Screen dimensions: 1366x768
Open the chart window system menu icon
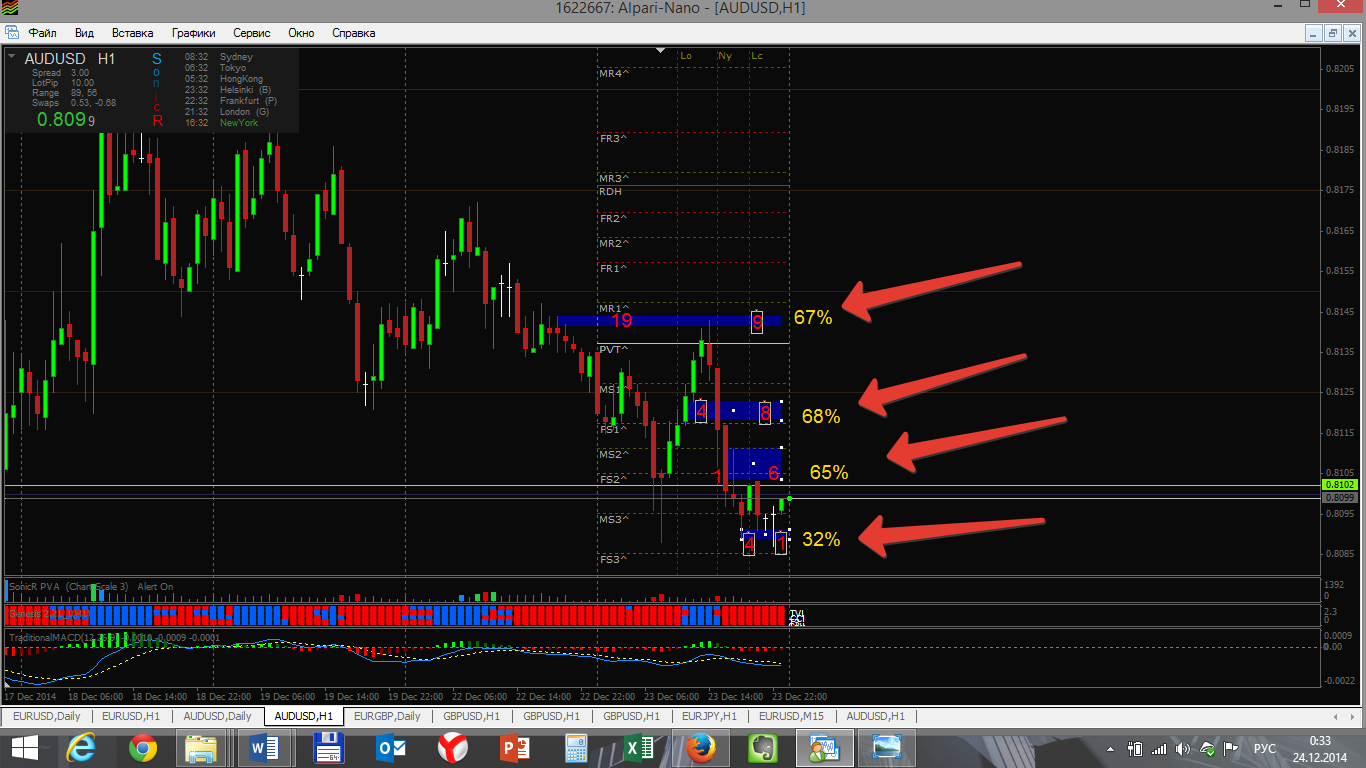tap(11, 33)
